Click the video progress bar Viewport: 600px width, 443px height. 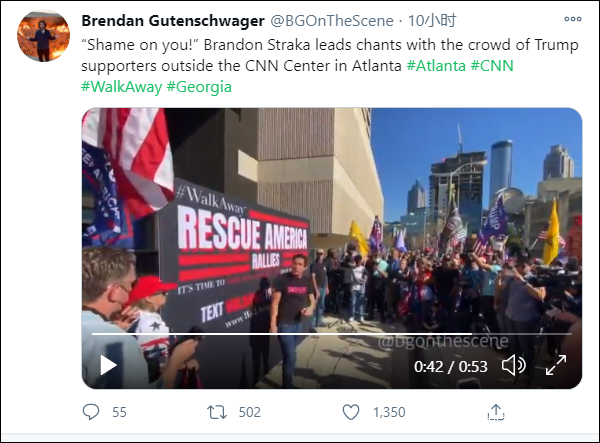point(332,334)
